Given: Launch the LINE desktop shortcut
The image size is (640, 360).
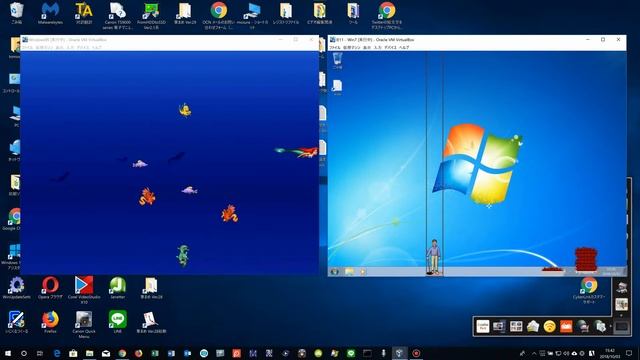Looking at the screenshot, I should coord(118,322).
